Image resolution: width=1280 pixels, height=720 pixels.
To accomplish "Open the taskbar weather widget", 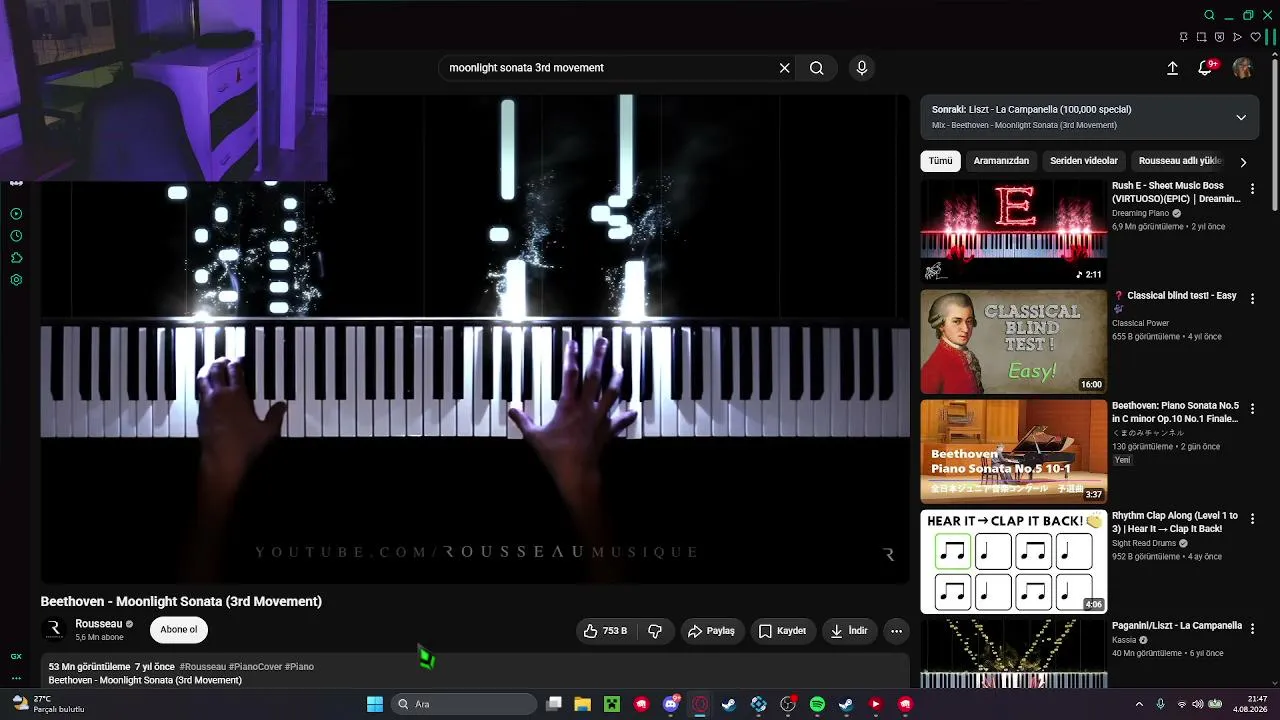I will [47, 704].
